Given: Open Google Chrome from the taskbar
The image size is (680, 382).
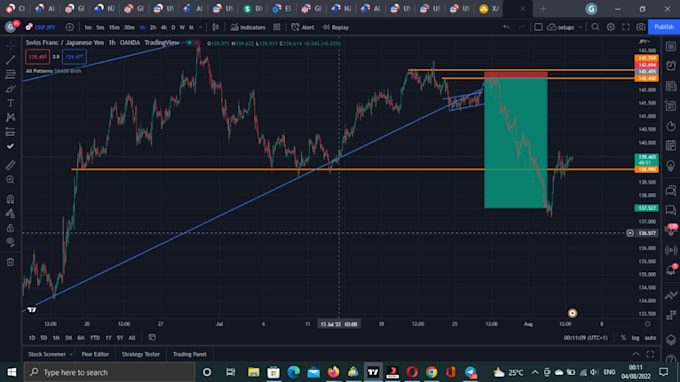Looking at the screenshot, I should pos(431,372).
